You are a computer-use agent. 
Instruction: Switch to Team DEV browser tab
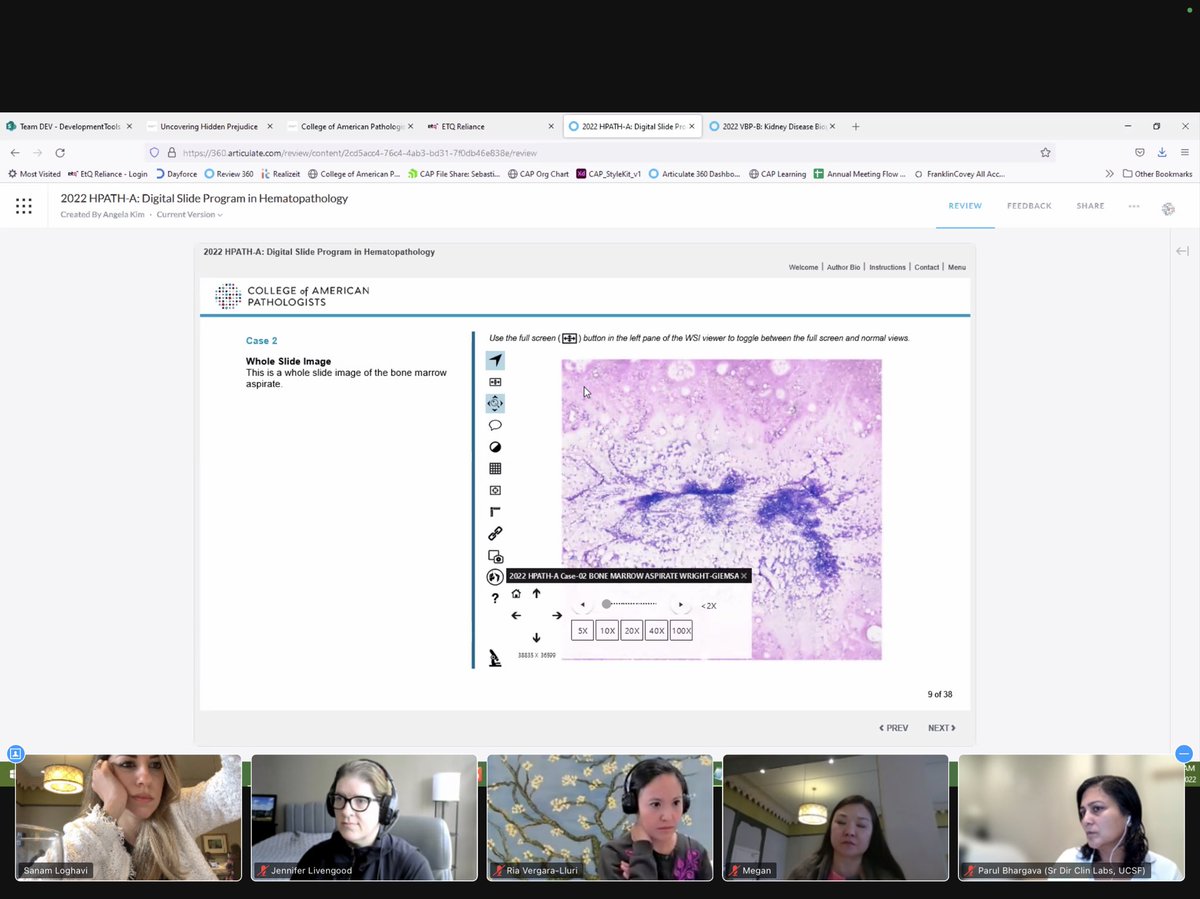point(70,127)
